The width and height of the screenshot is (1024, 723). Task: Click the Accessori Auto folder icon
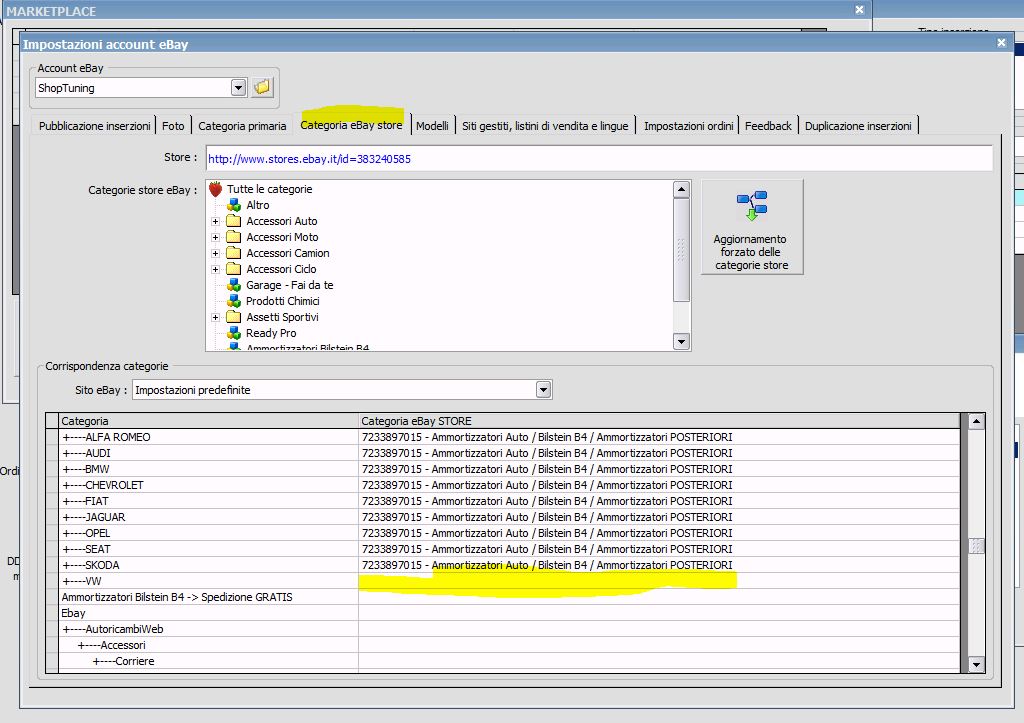234,221
